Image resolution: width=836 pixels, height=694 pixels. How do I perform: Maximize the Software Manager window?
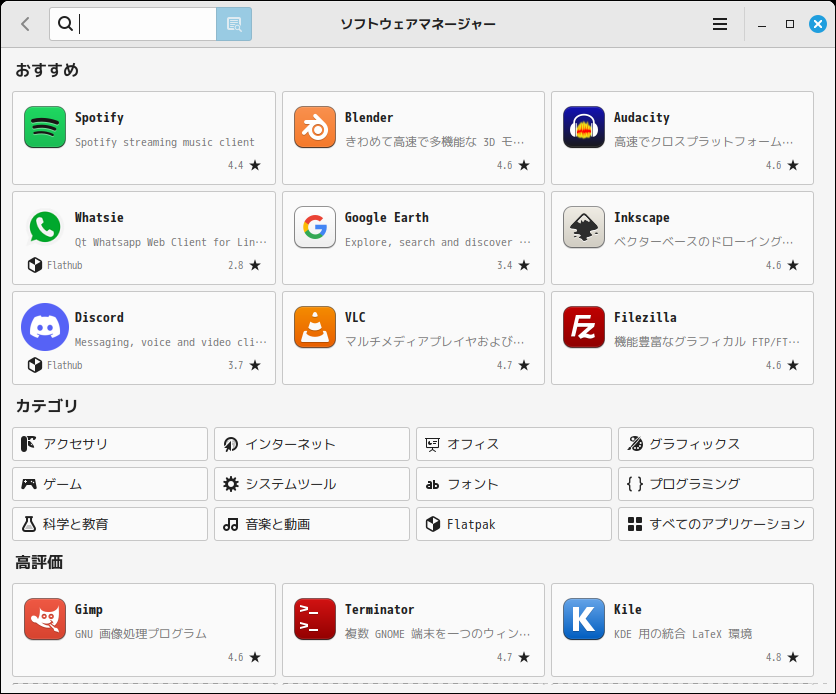coord(790,24)
